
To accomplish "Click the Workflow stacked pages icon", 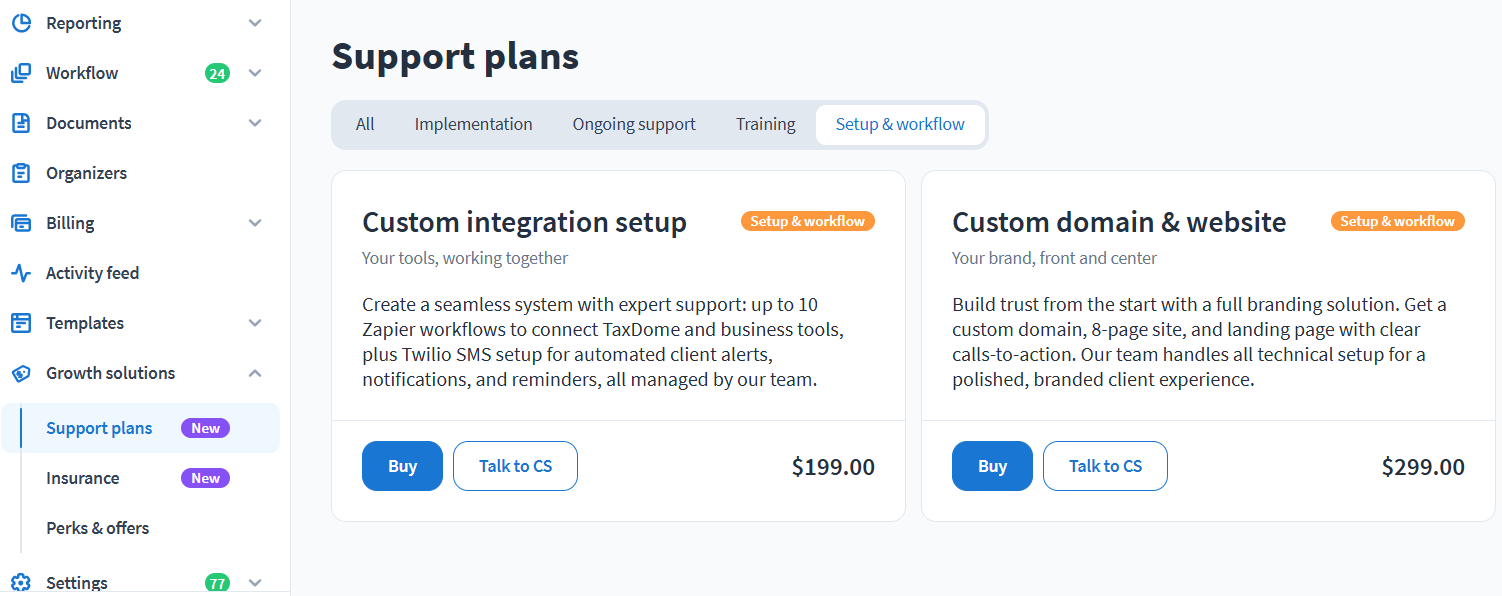I will point(21,73).
